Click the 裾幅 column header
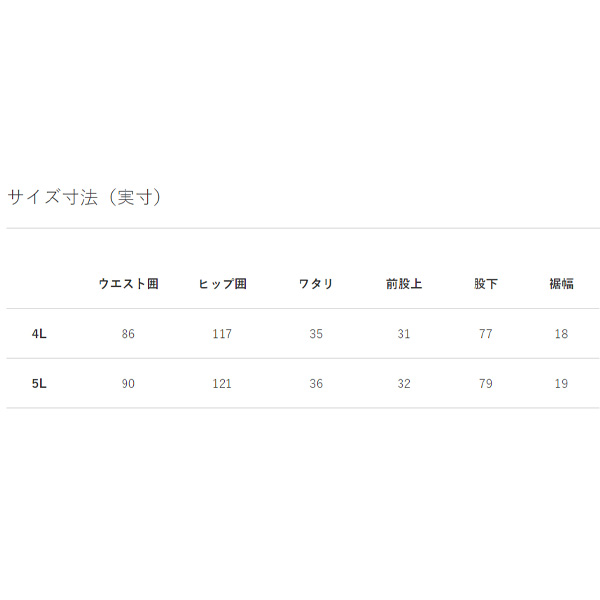 (x=561, y=284)
